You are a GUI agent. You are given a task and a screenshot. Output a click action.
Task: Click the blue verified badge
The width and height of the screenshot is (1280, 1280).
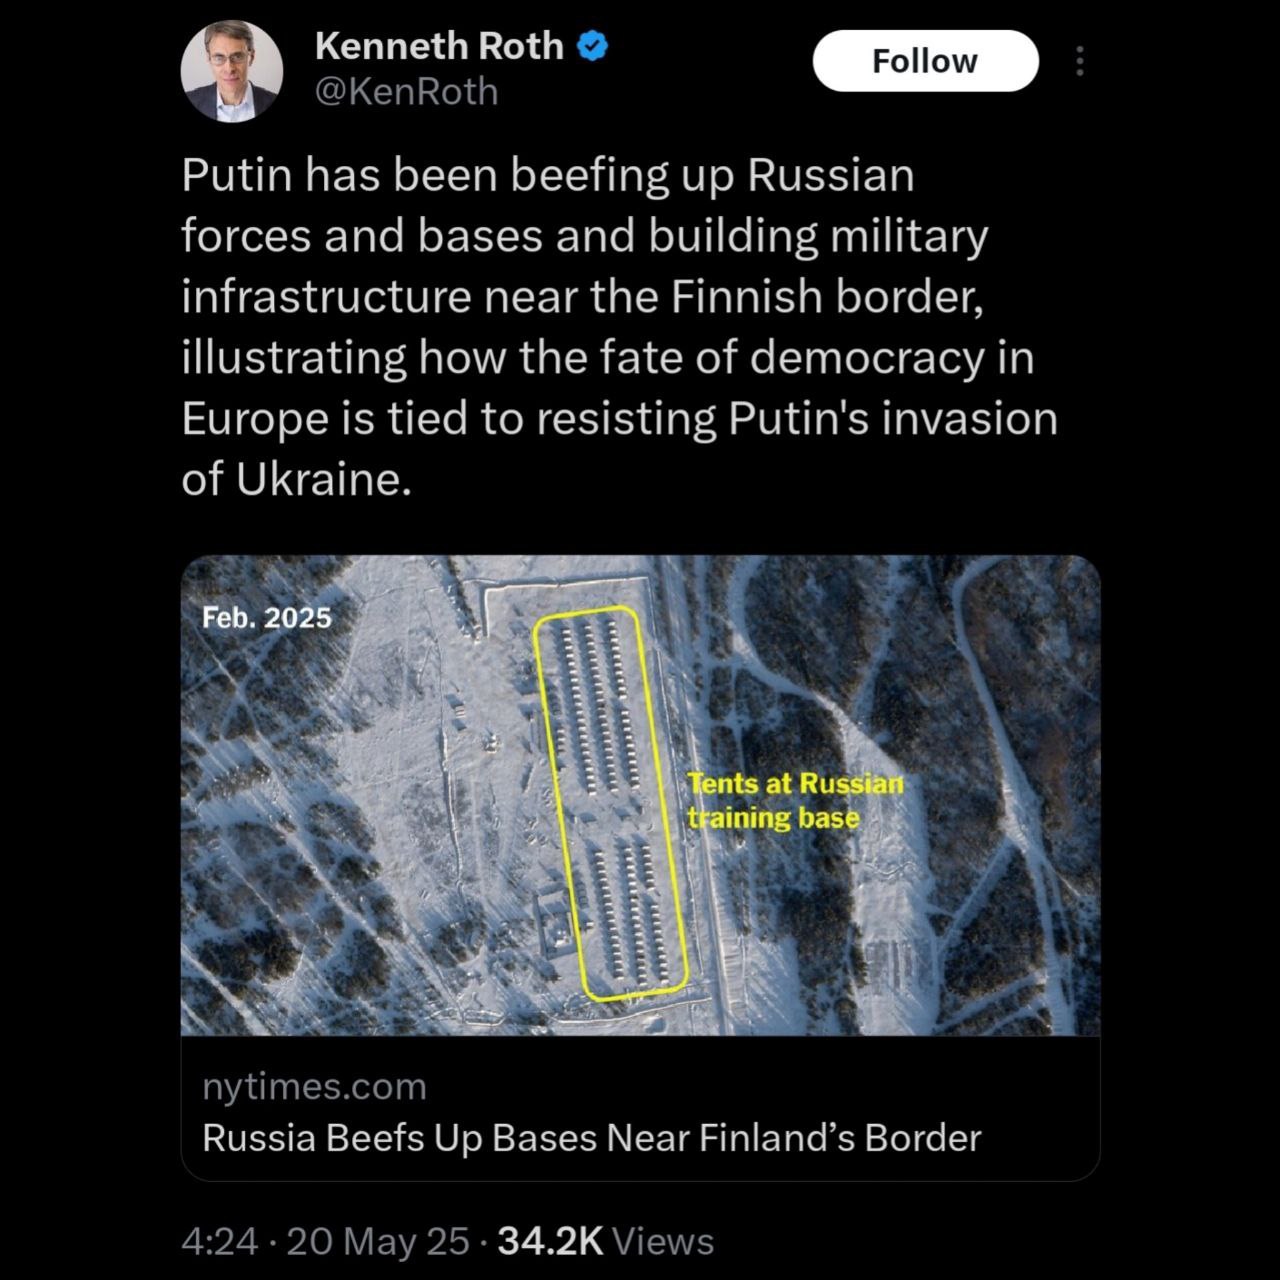(x=595, y=46)
